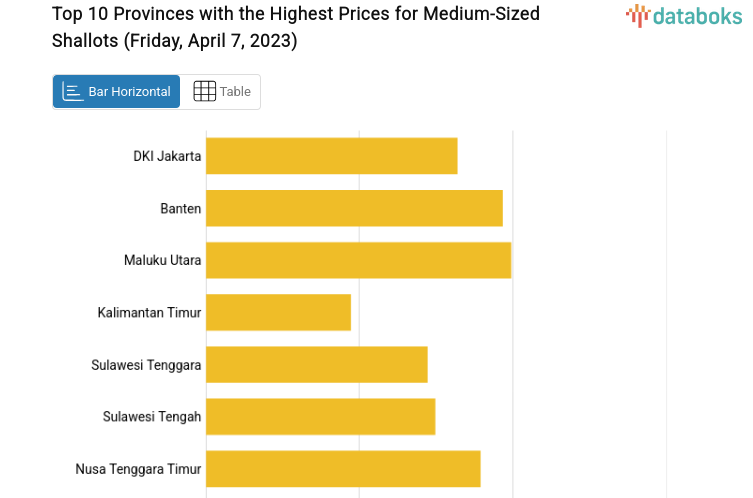
Task: Click the Banten bar
Action: 354,208
